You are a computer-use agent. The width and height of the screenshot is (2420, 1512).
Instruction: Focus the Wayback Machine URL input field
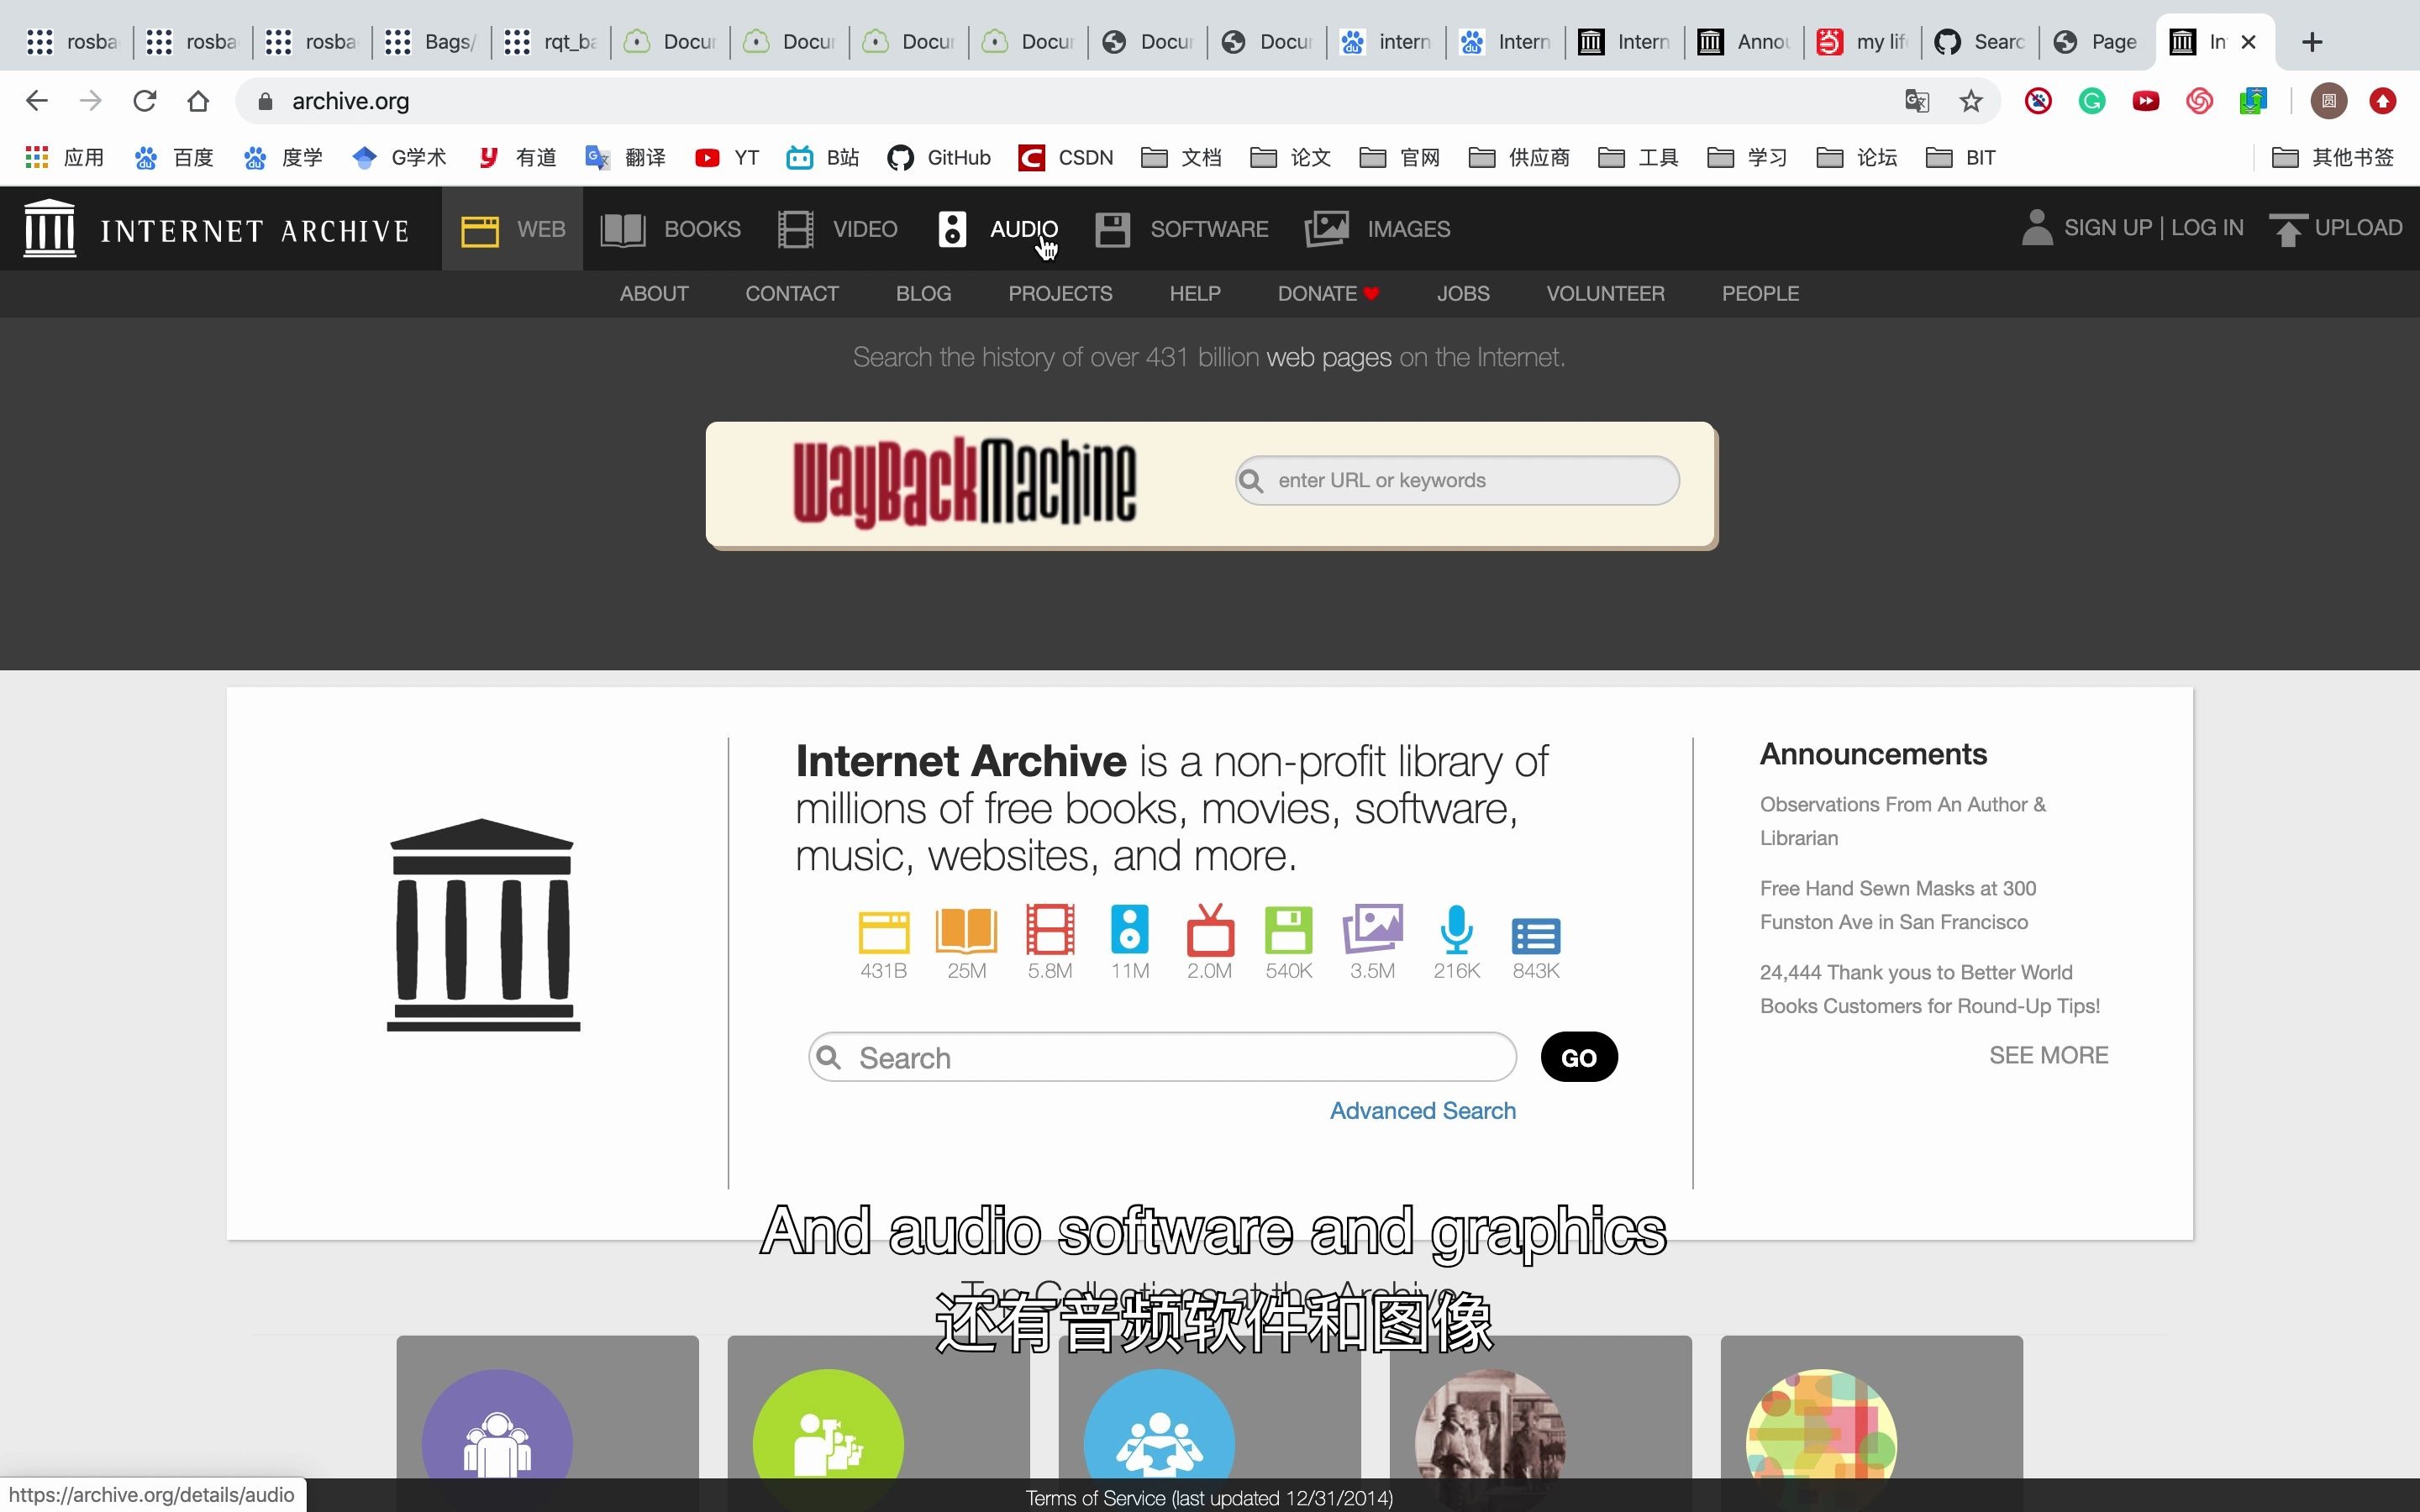[1457, 481]
